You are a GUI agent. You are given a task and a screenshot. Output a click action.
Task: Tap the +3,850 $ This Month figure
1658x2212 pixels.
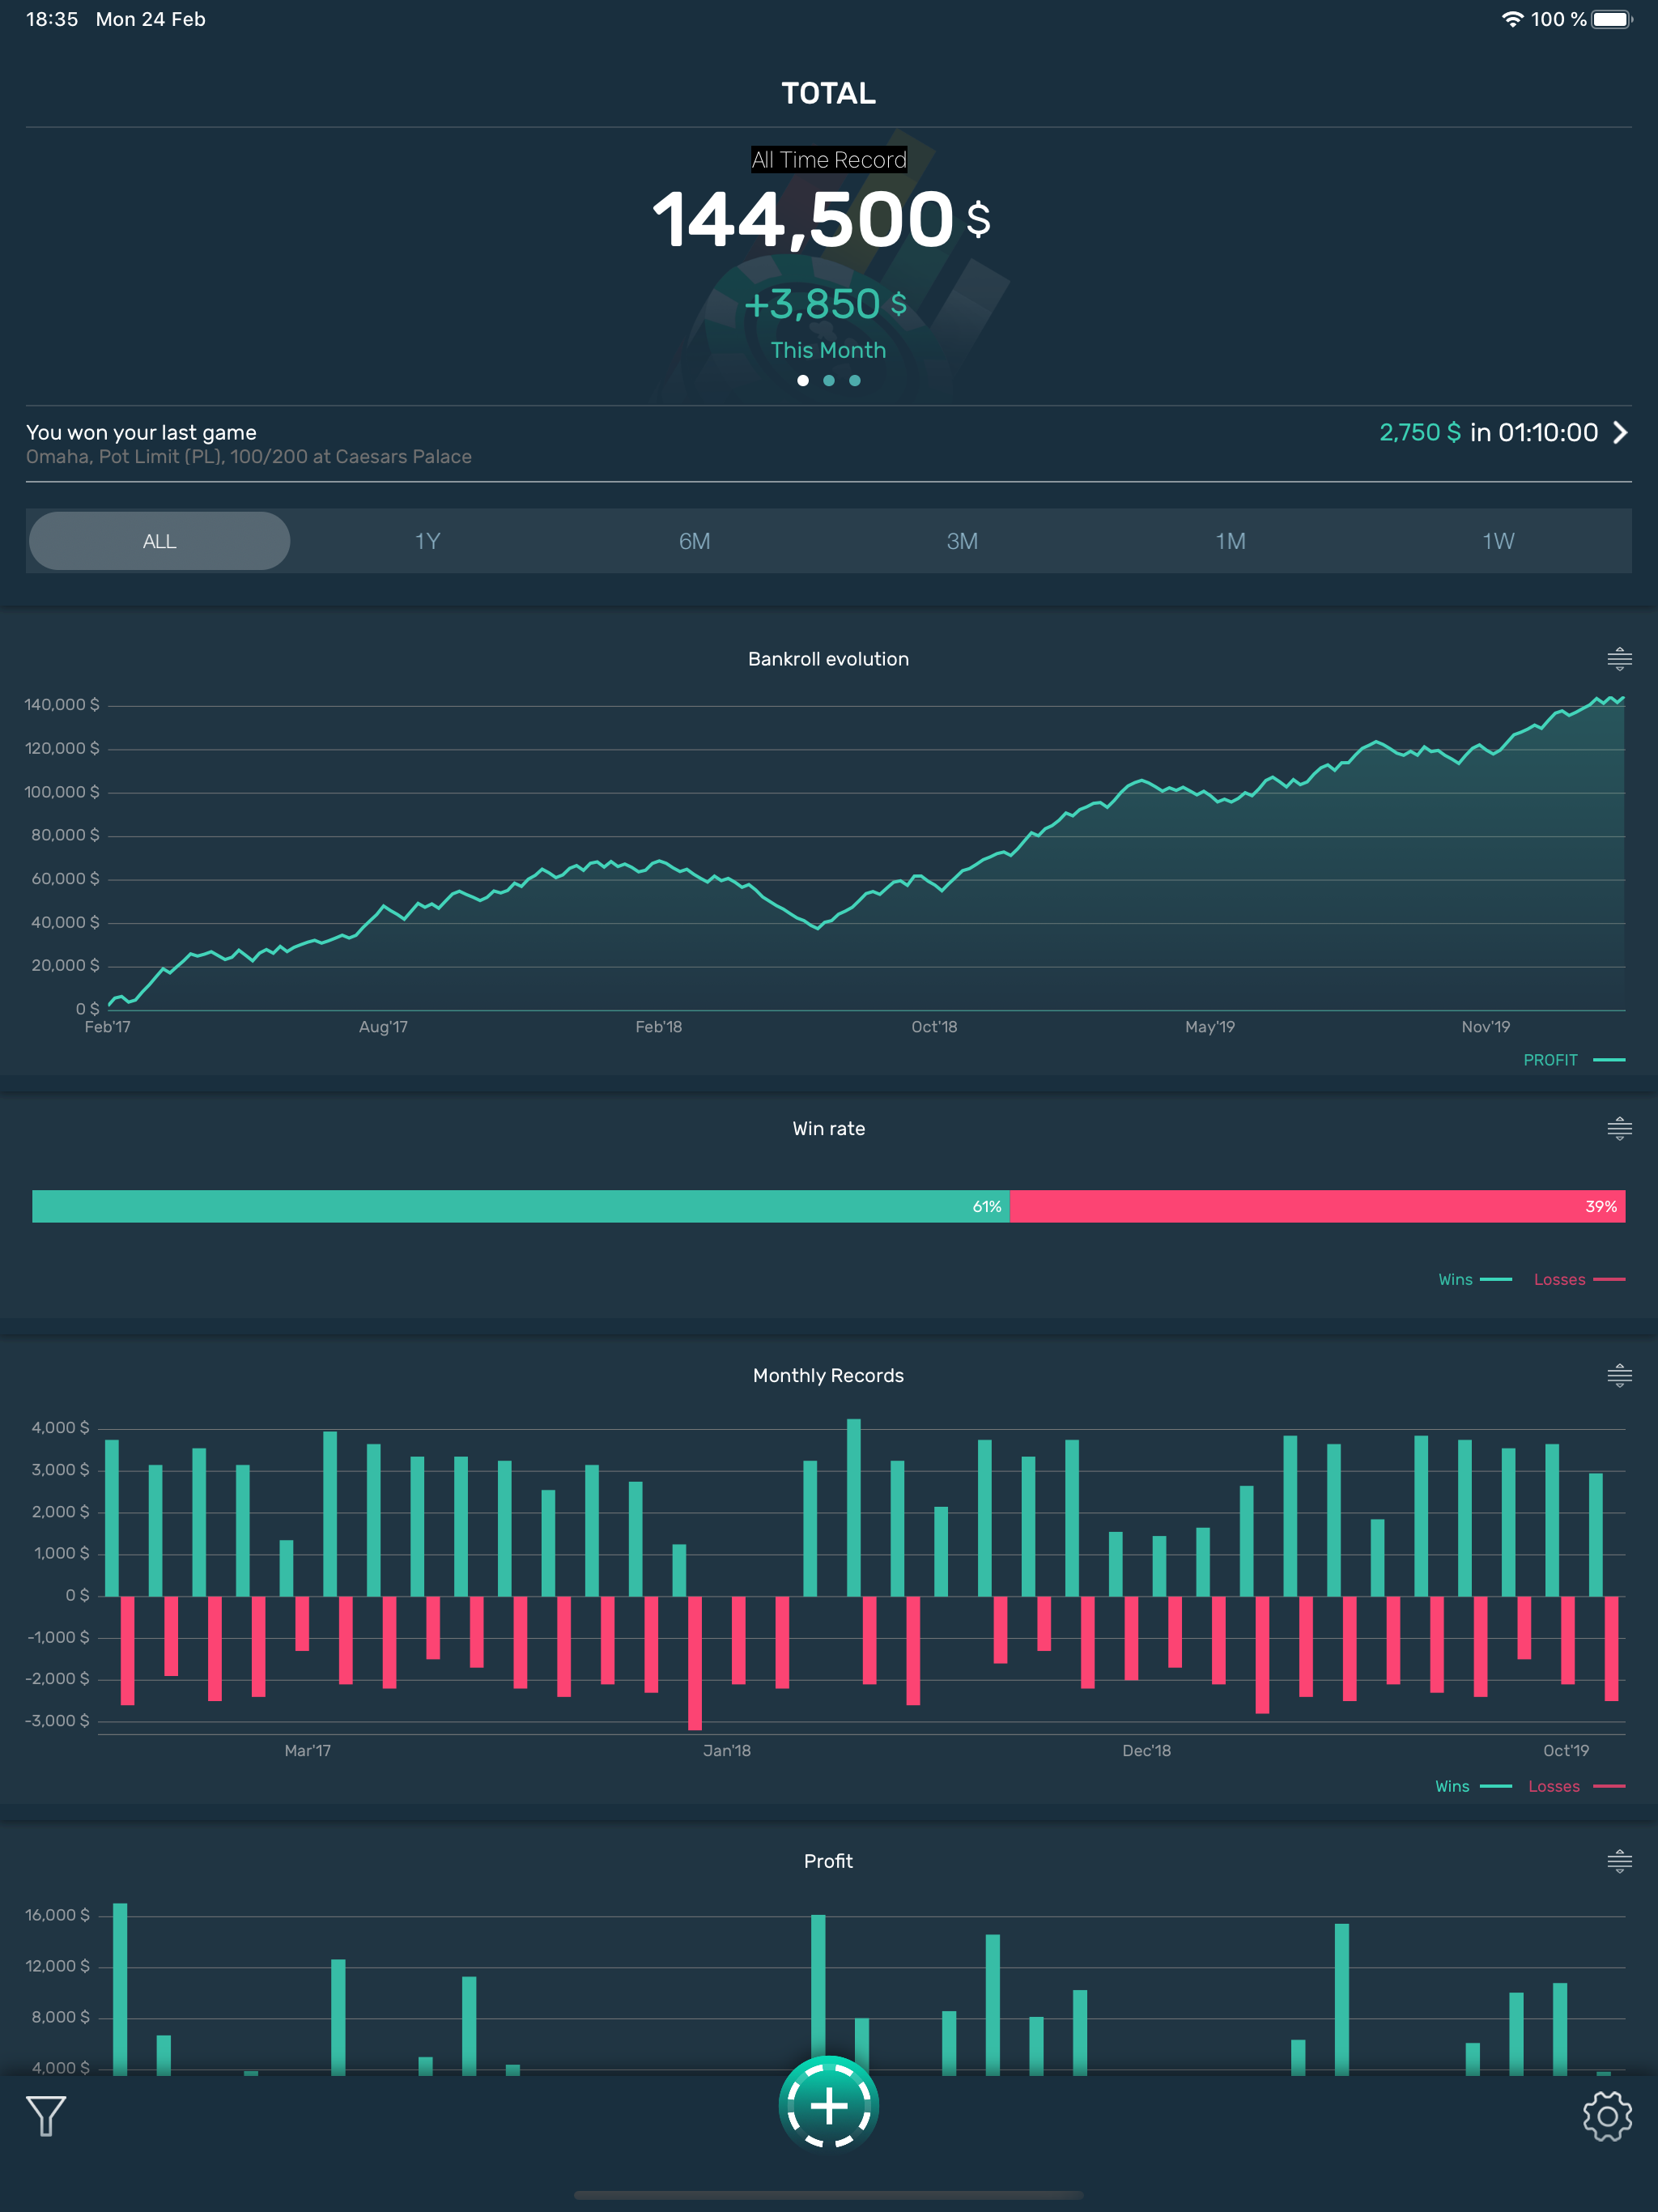point(826,304)
